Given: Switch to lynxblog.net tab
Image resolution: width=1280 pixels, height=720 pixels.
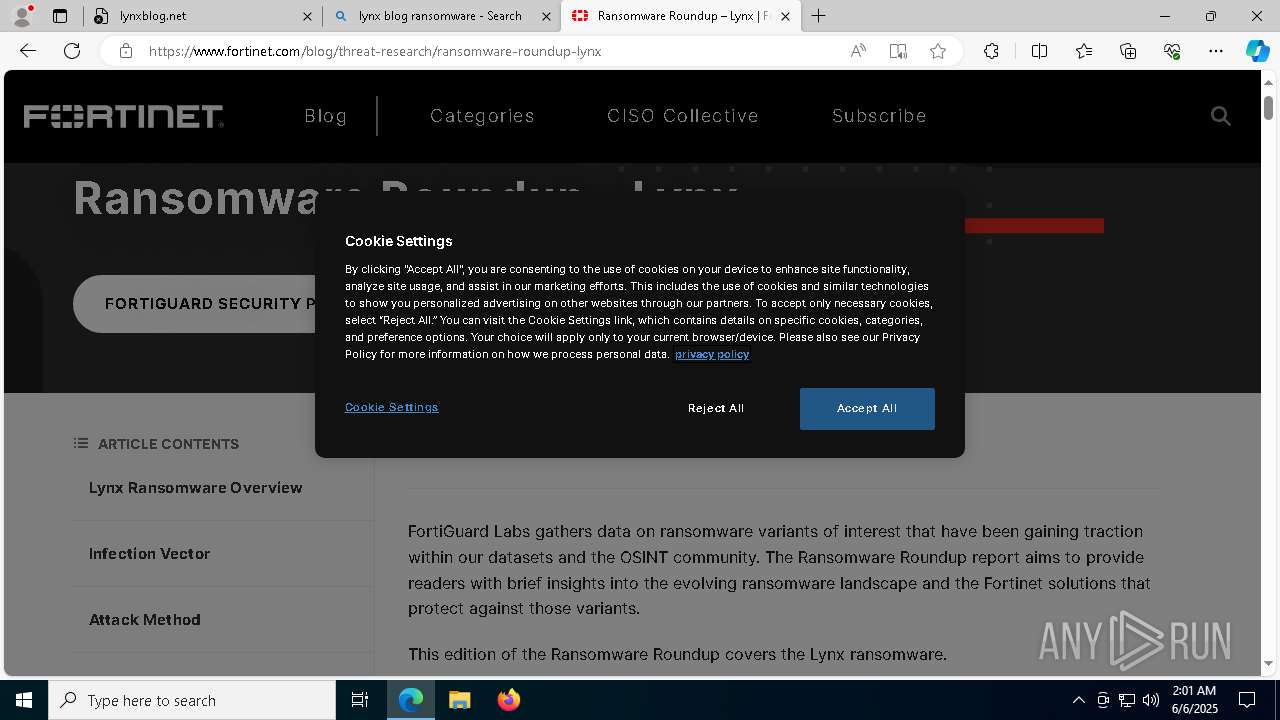Looking at the screenshot, I should tap(203, 16).
